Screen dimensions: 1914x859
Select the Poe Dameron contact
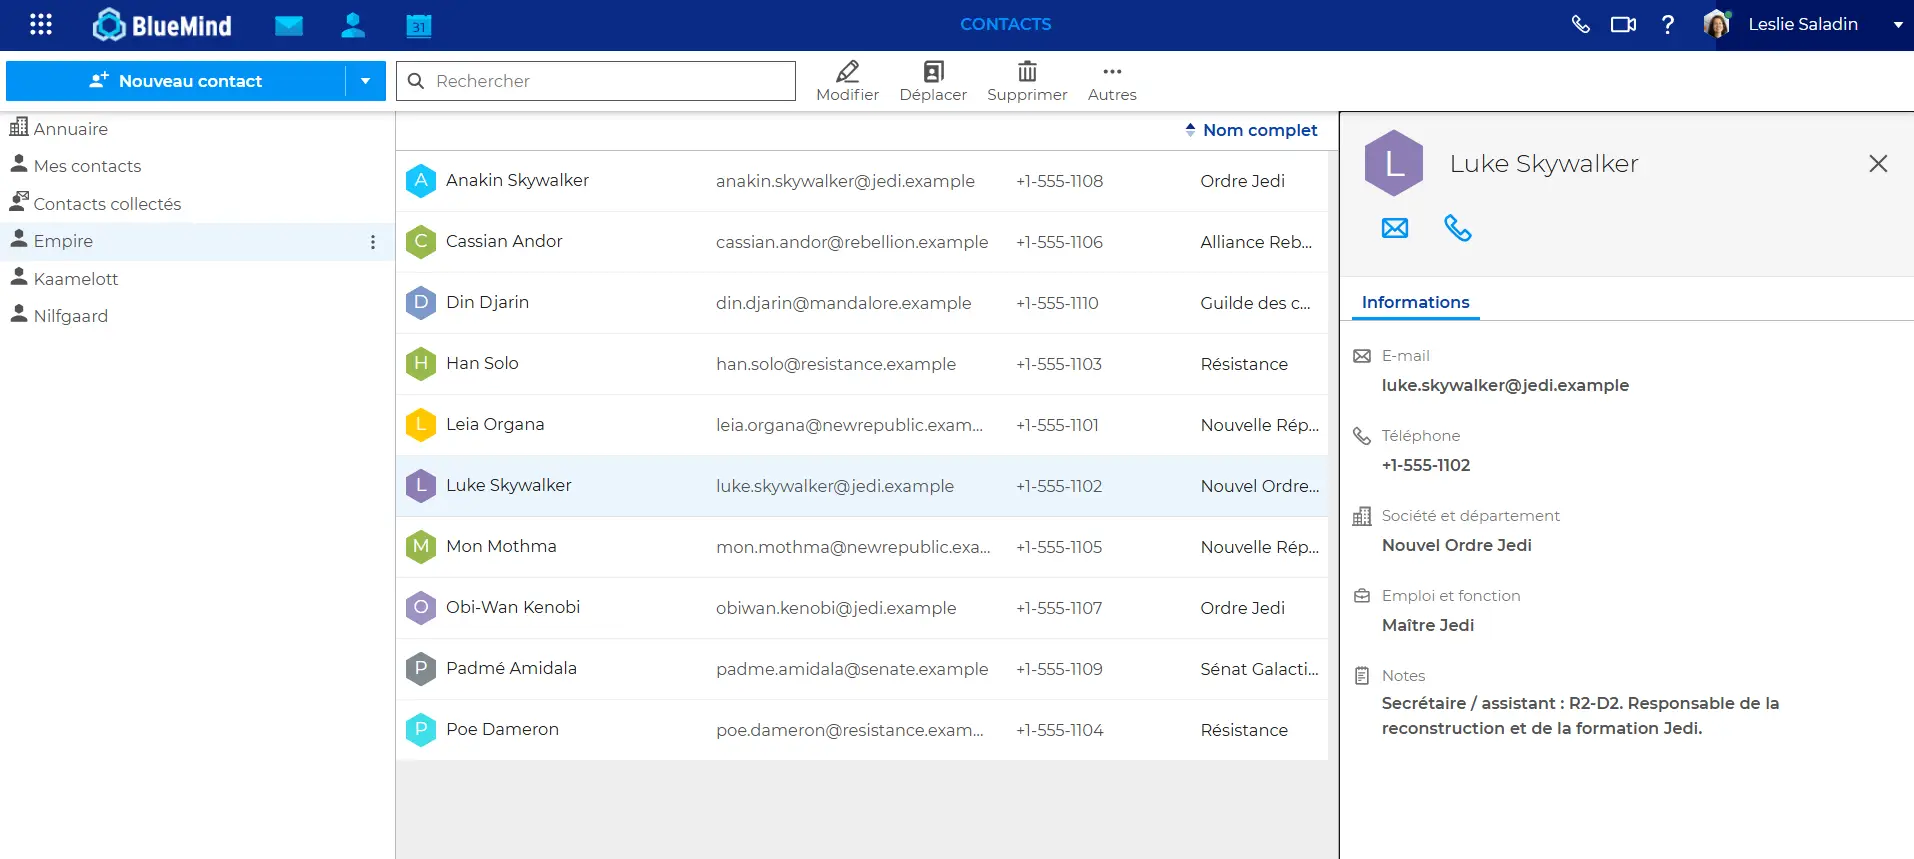click(x=862, y=730)
